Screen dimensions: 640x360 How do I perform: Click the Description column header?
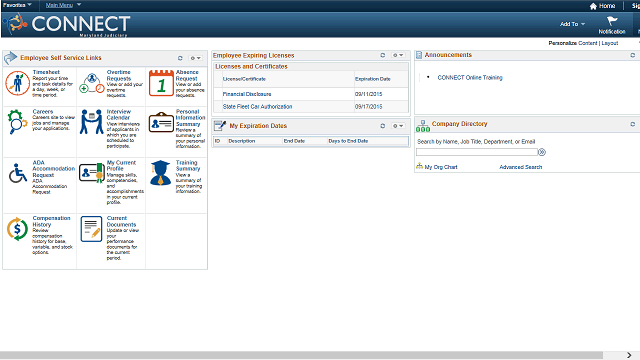[x=242, y=141]
